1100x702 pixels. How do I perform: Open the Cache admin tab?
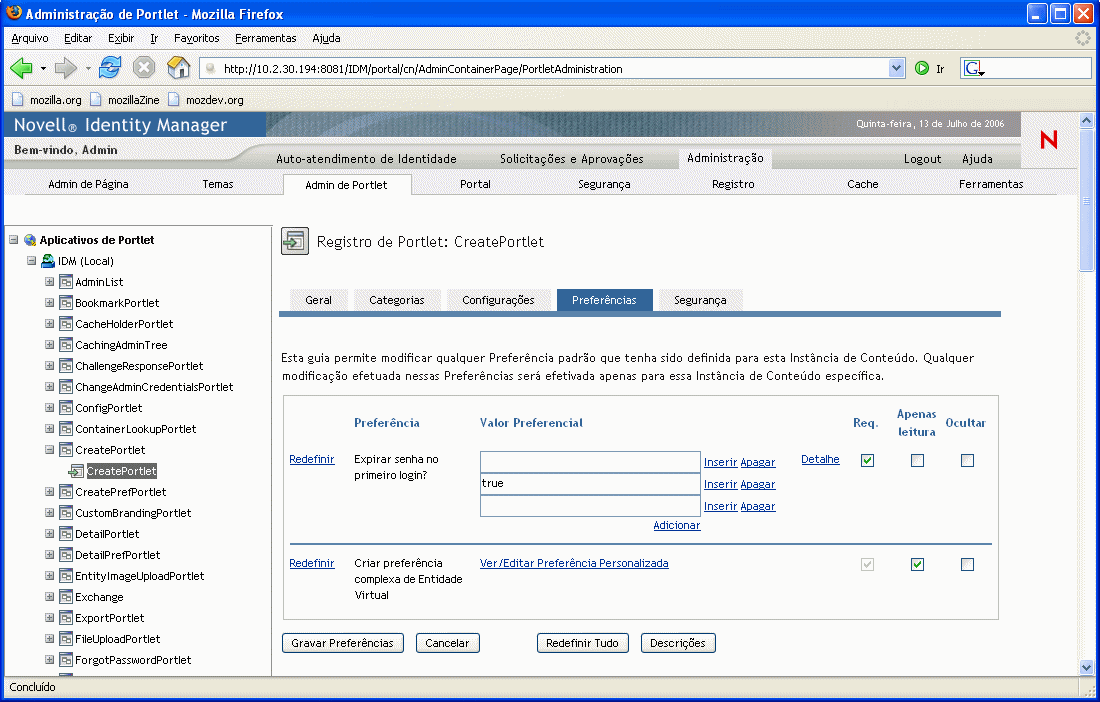862,184
